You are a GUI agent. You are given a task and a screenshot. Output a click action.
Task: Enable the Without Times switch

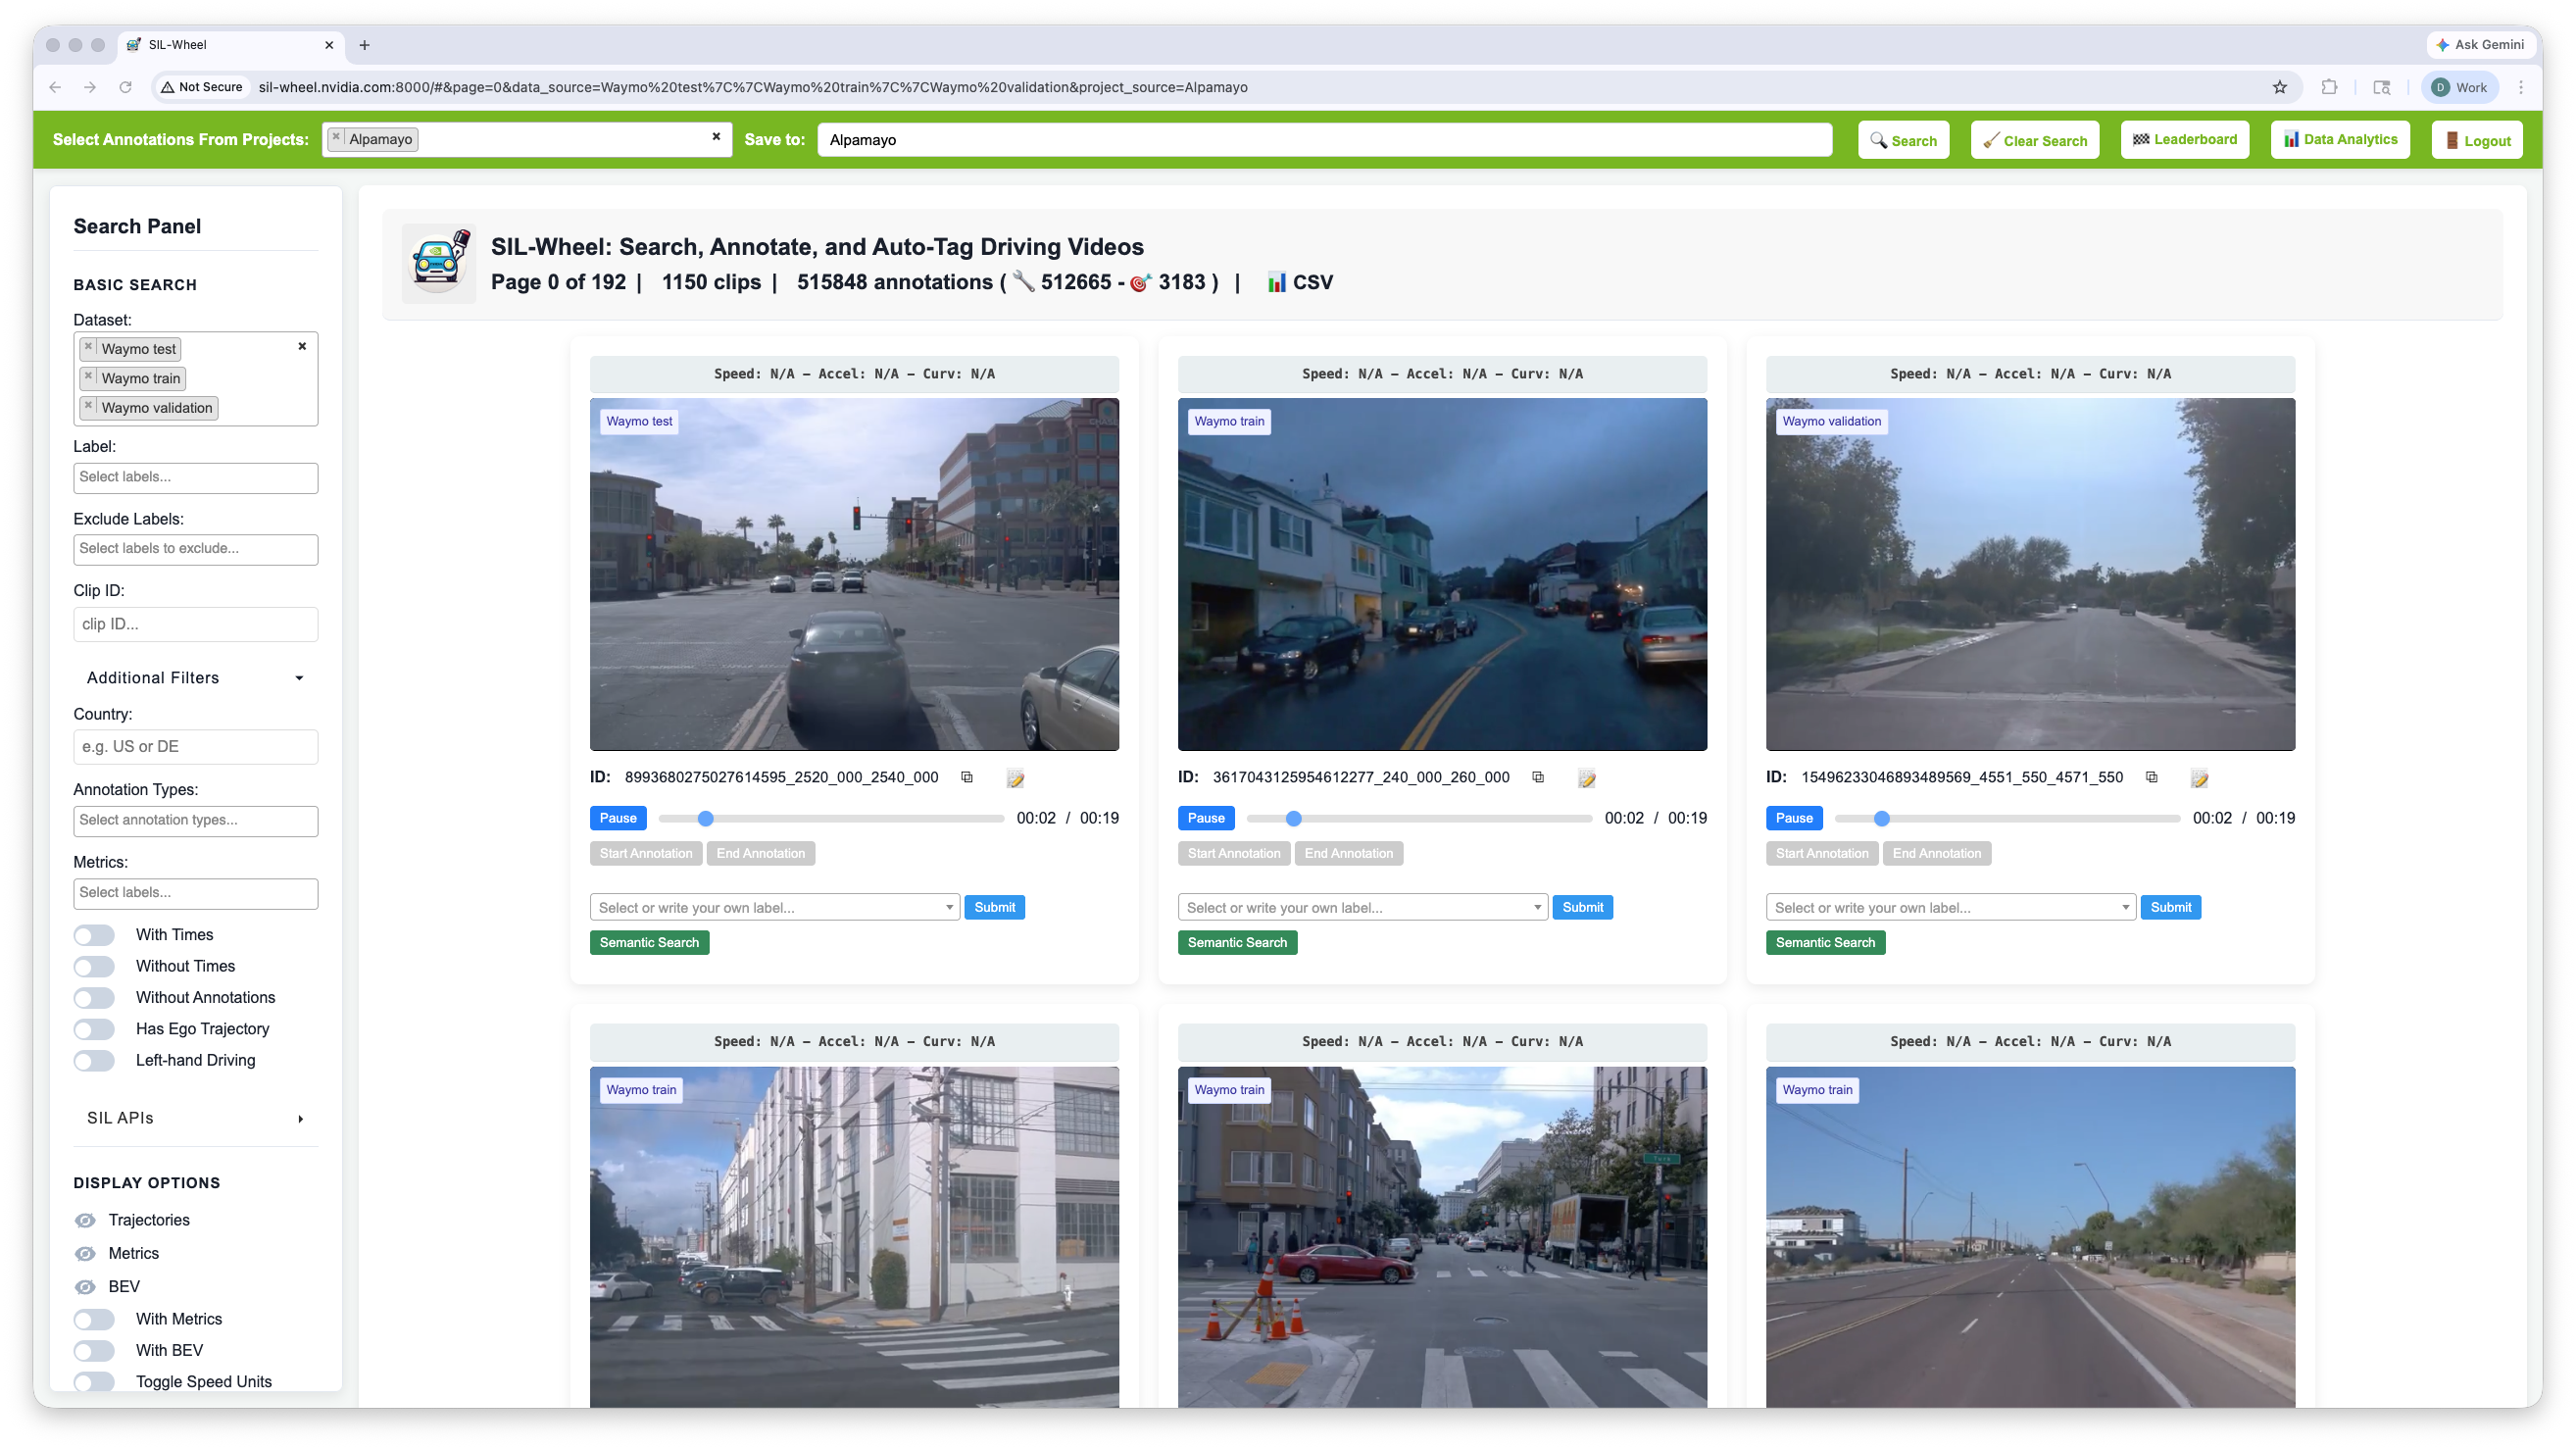[x=94, y=966]
